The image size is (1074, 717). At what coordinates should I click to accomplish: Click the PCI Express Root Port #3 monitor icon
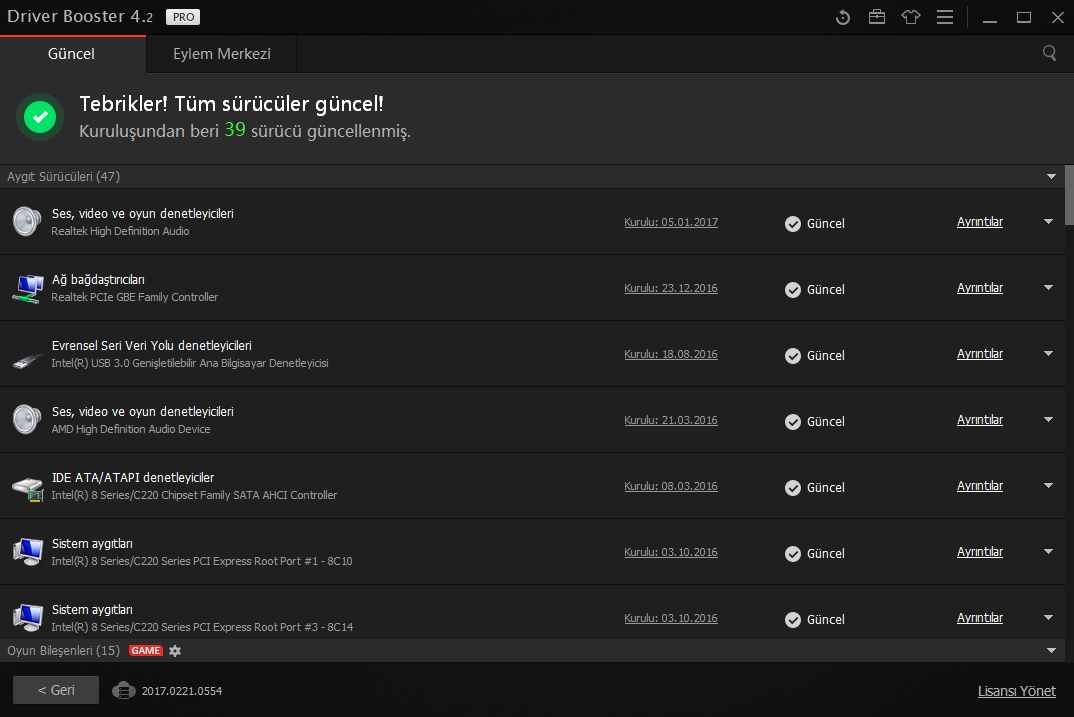[27, 618]
